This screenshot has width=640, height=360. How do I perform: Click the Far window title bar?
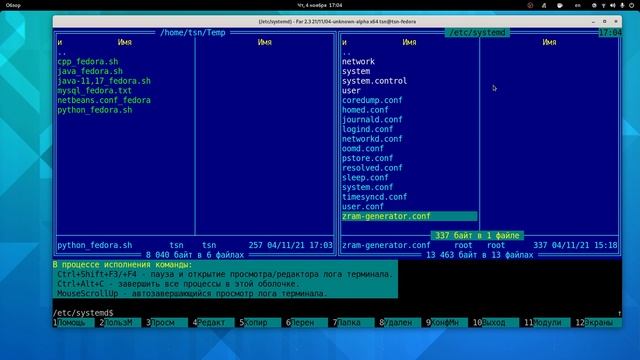(337, 22)
